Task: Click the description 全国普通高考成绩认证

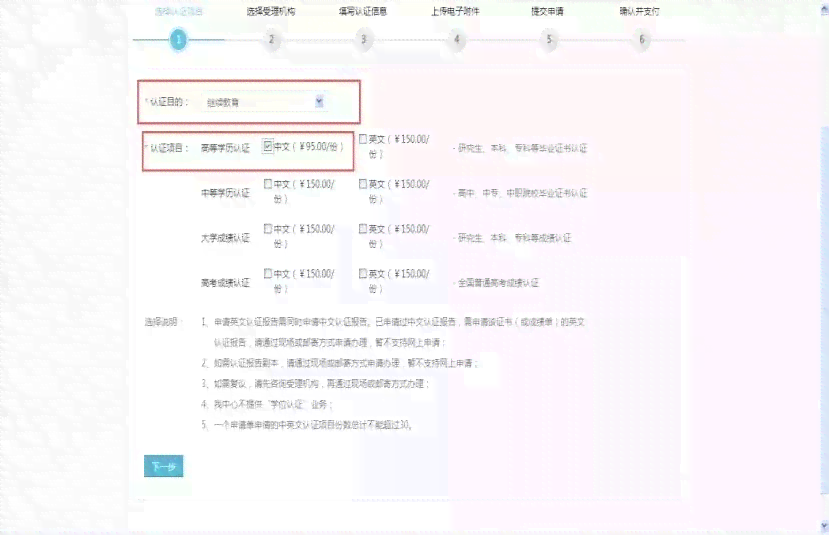Action: 496,283
